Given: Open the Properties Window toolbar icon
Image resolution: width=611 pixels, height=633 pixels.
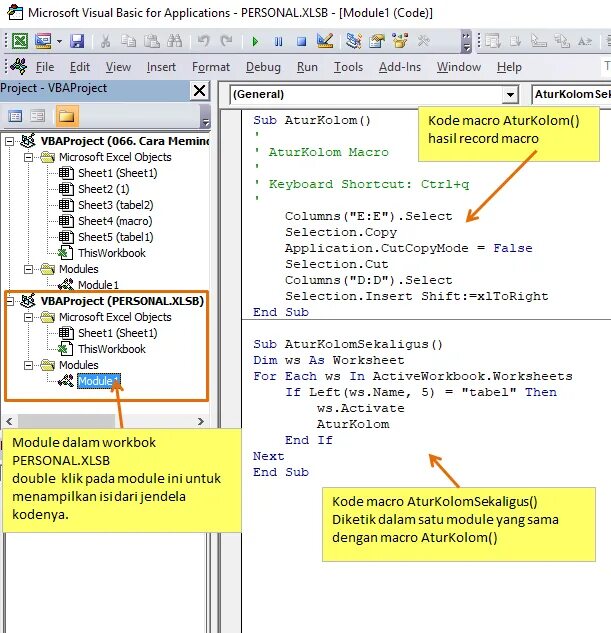Looking at the screenshot, I should tap(377, 41).
